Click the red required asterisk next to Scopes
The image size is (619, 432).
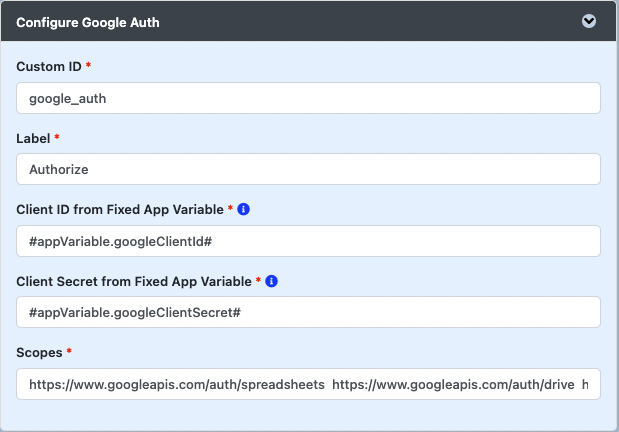[69, 351]
